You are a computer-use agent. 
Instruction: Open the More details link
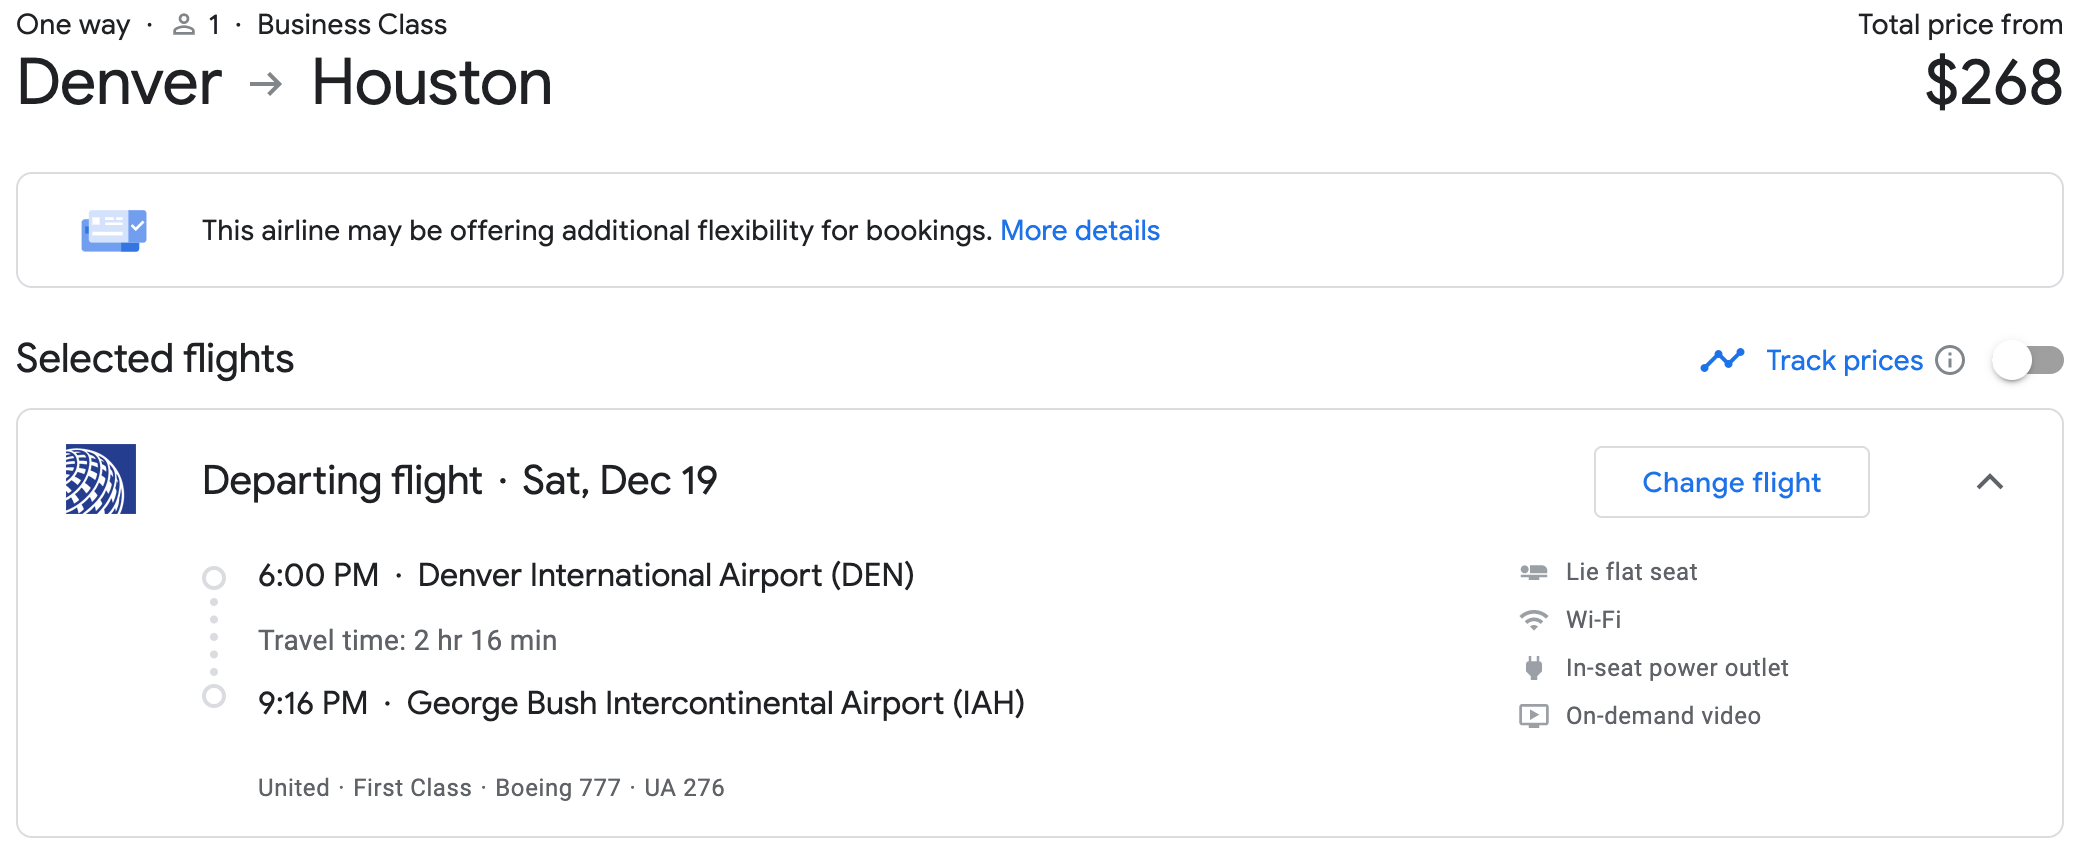pyautogui.click(x=1080, y=231)
